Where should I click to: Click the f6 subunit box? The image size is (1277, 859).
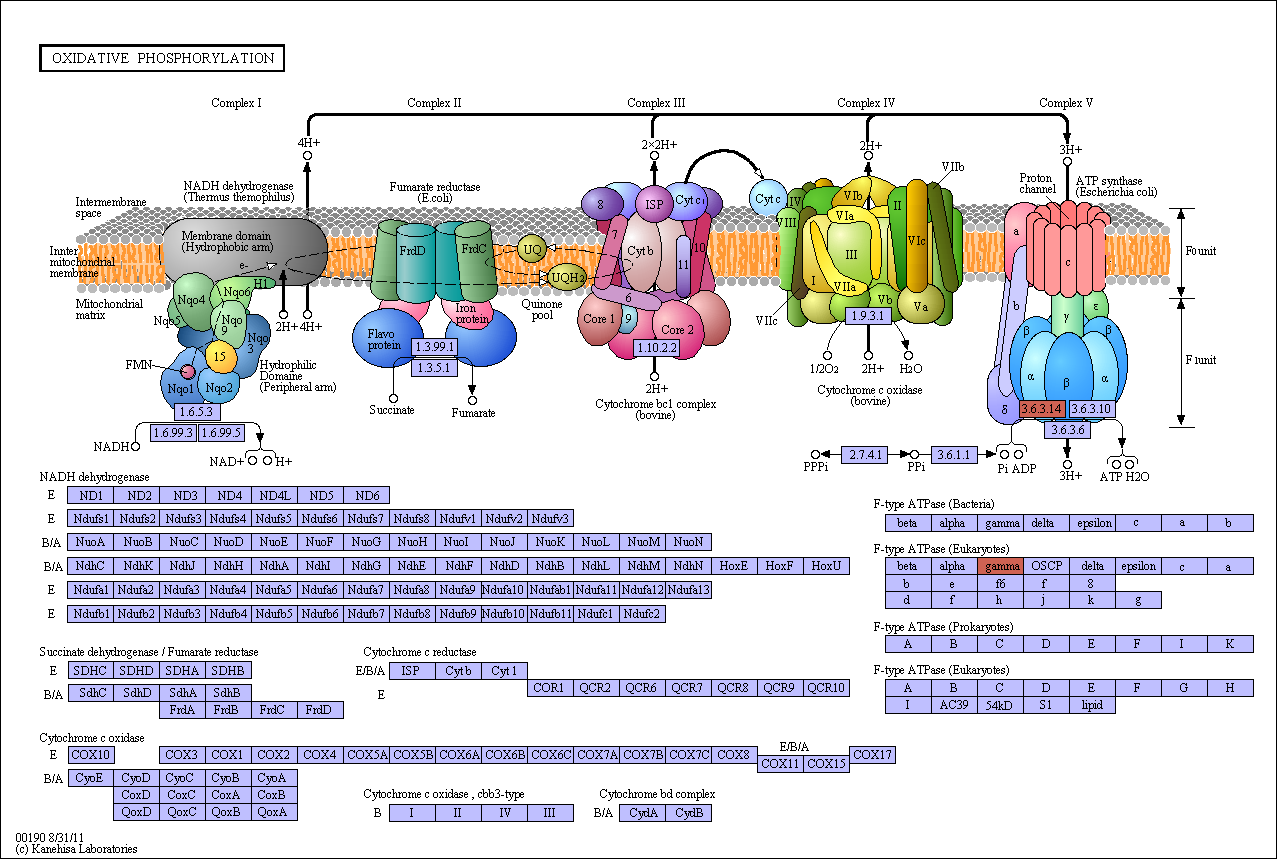(1000, 583)
